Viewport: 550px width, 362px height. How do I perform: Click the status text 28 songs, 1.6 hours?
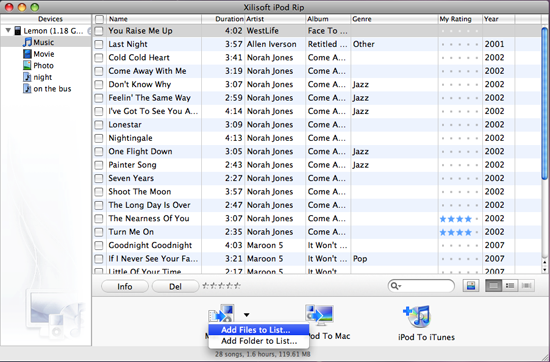tap(263, 354)
